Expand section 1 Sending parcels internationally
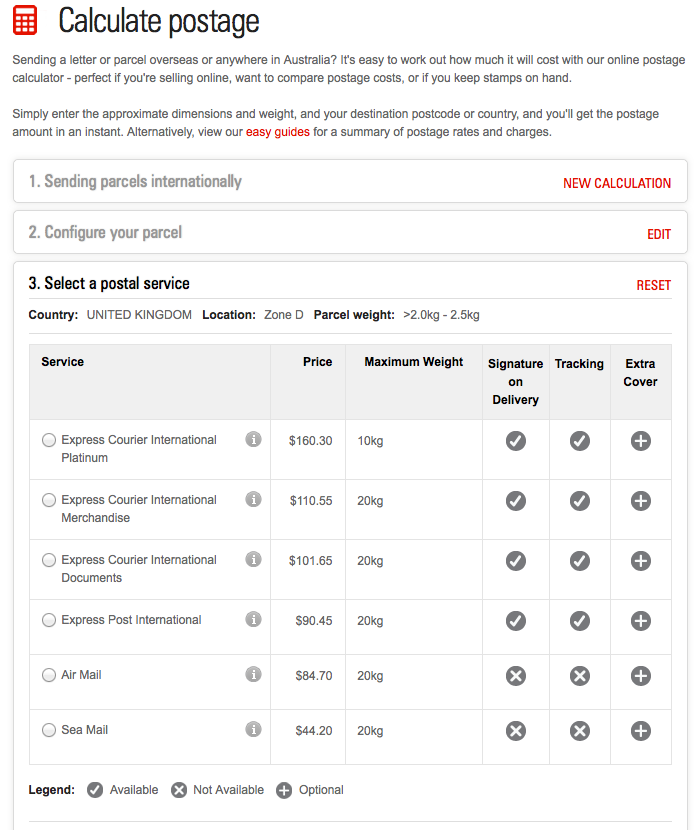This screenshot has height=830, width=695. (x=135, y=182)
